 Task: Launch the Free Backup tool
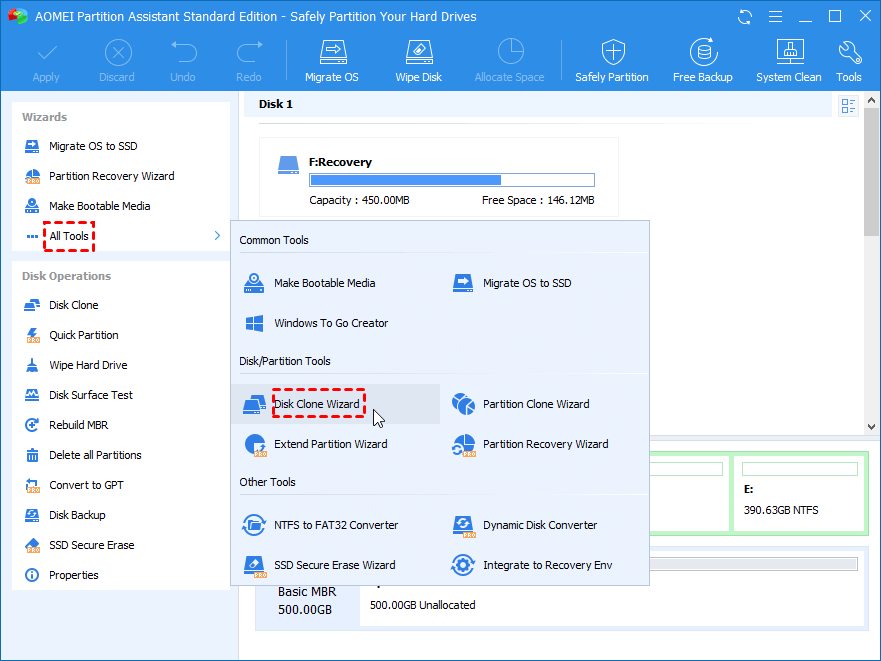(702, 60)
